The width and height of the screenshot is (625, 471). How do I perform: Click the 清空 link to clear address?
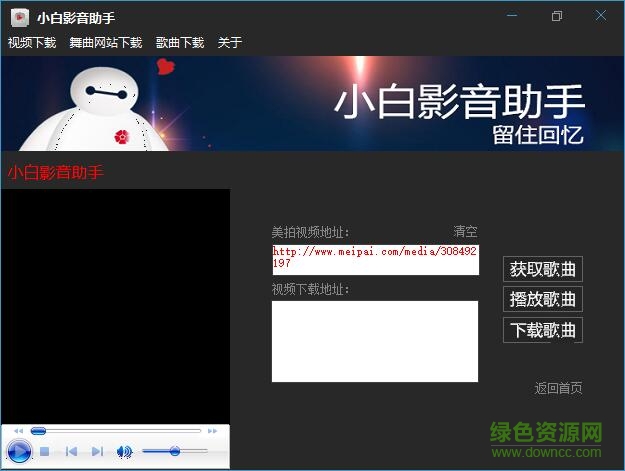pyautogui.click(x=465, y=232)
